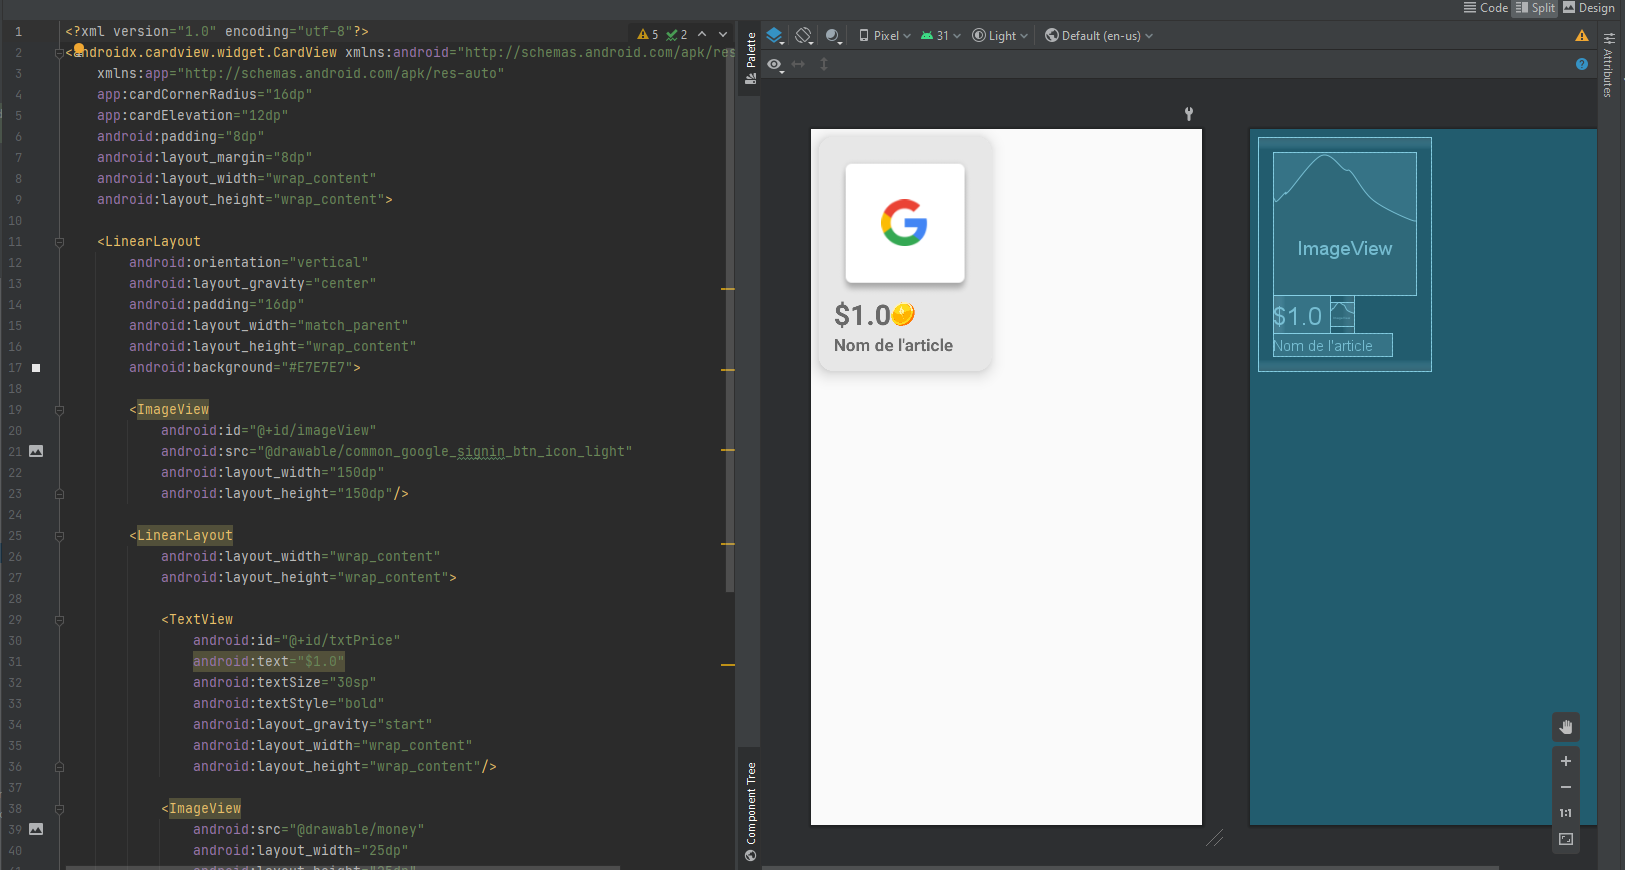Click android:textSize="30sp" attribute

click(x=284, y=682)
